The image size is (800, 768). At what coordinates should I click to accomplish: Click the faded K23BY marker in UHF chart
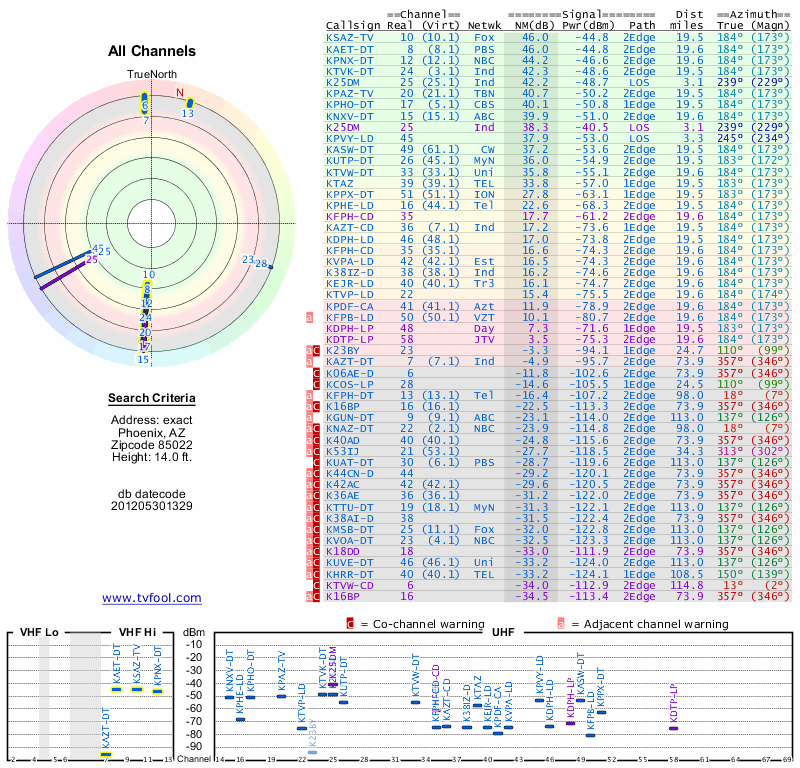point(313,752)
